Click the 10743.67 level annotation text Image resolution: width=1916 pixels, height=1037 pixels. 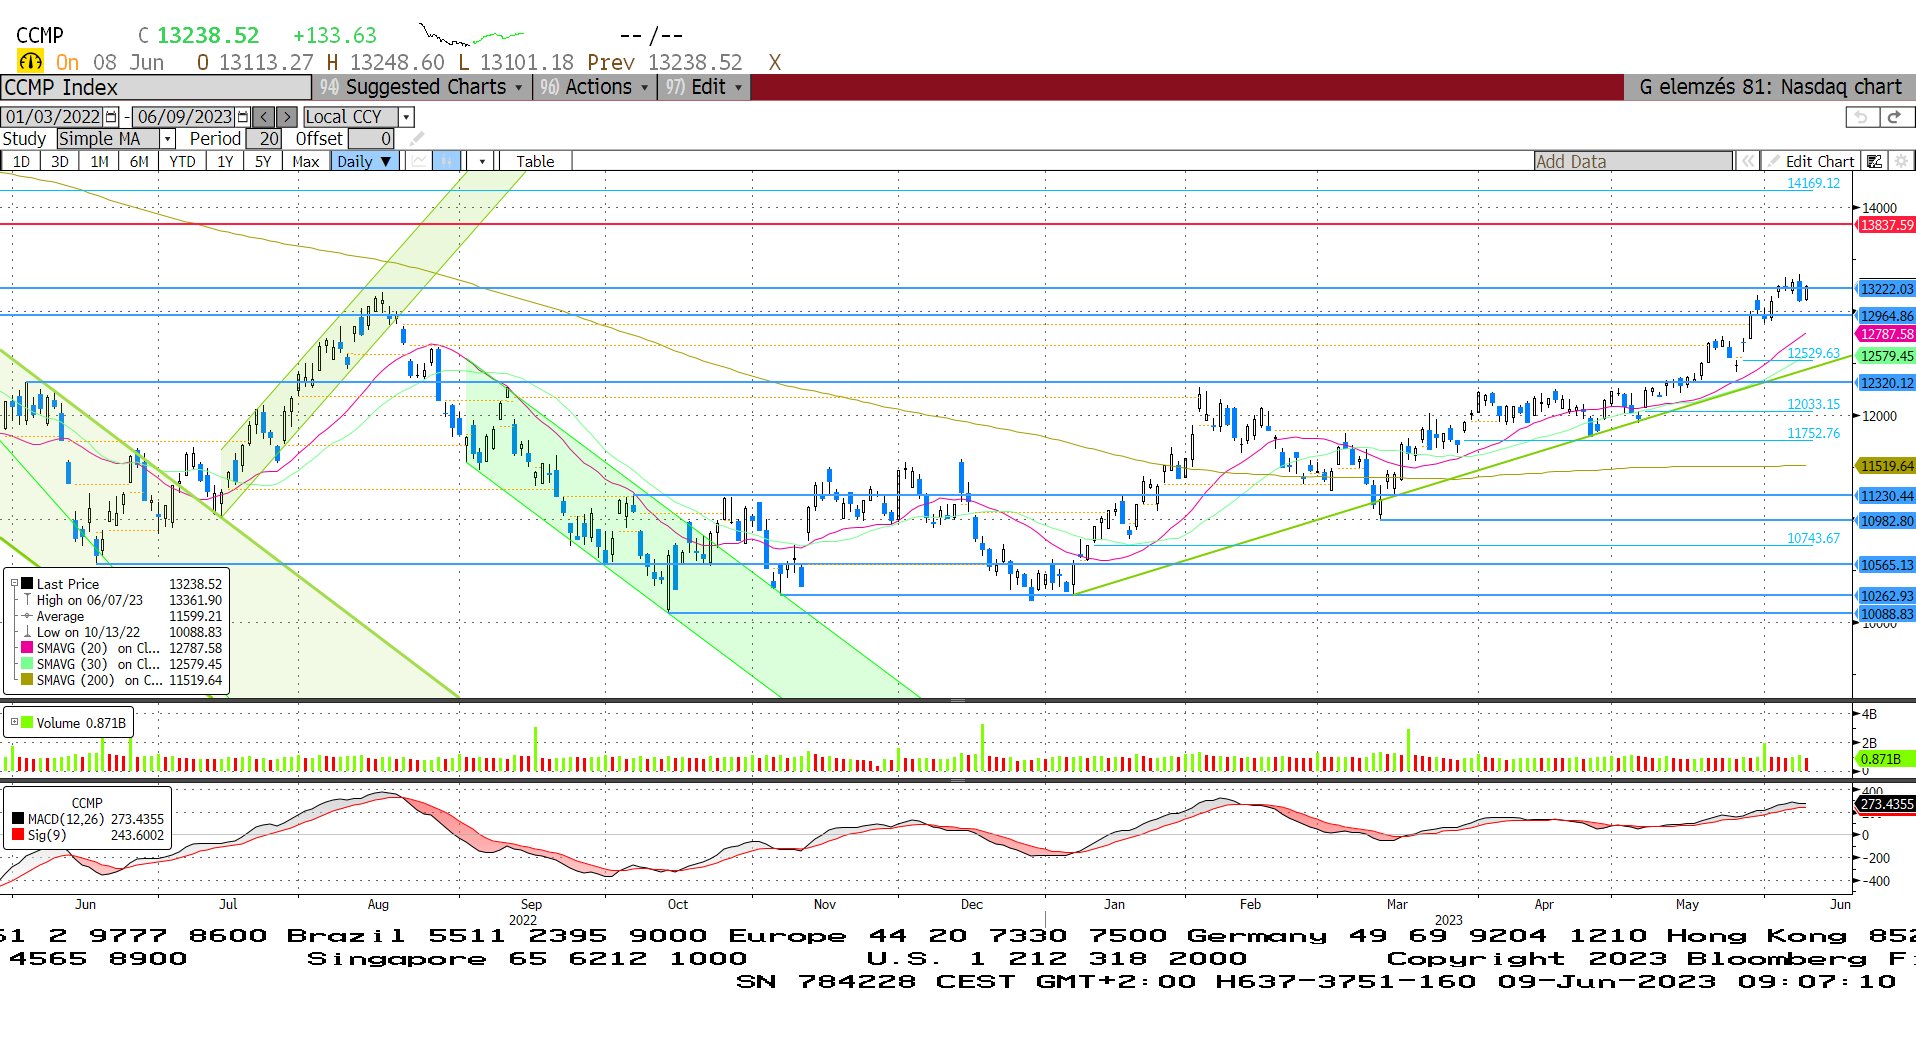coord(1813,538)
